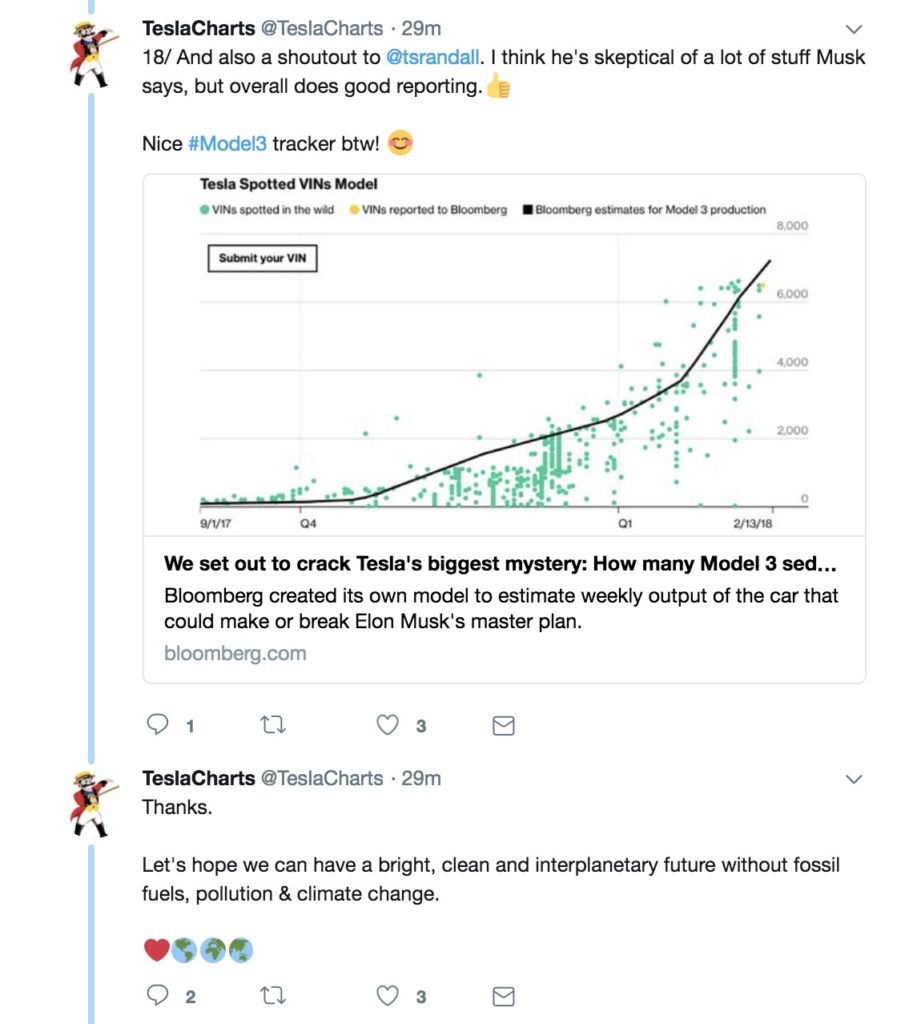Open TeslaCharts avatar on first tweet

pos(92,55)
